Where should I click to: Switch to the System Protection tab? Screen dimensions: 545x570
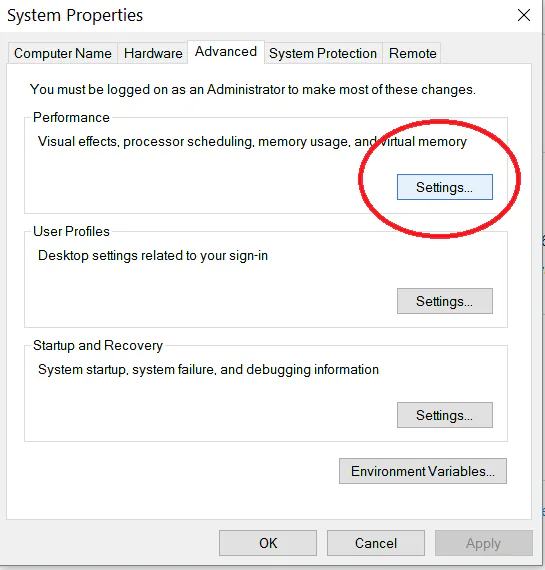[x=323, y=53]
